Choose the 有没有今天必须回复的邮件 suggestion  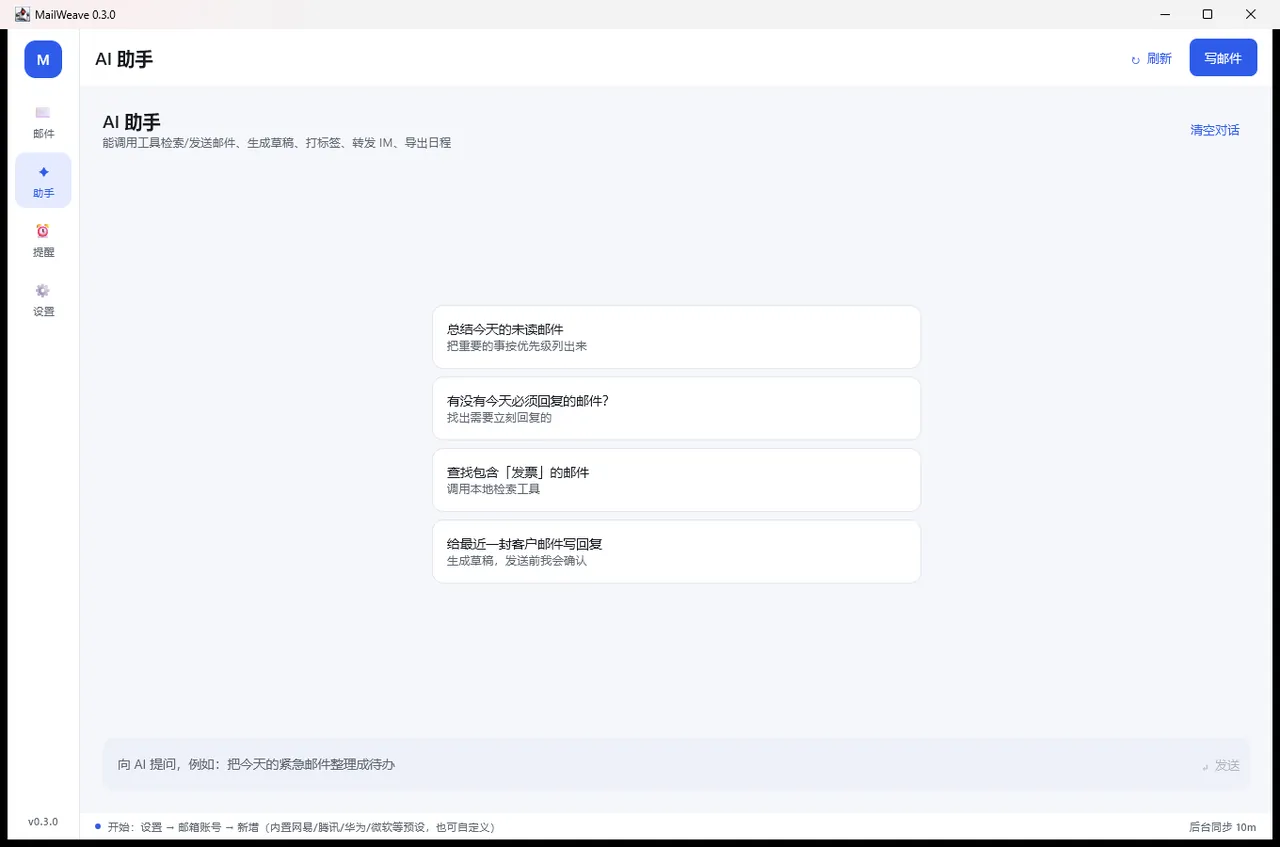pyautogui.click(x=676, y=408)
